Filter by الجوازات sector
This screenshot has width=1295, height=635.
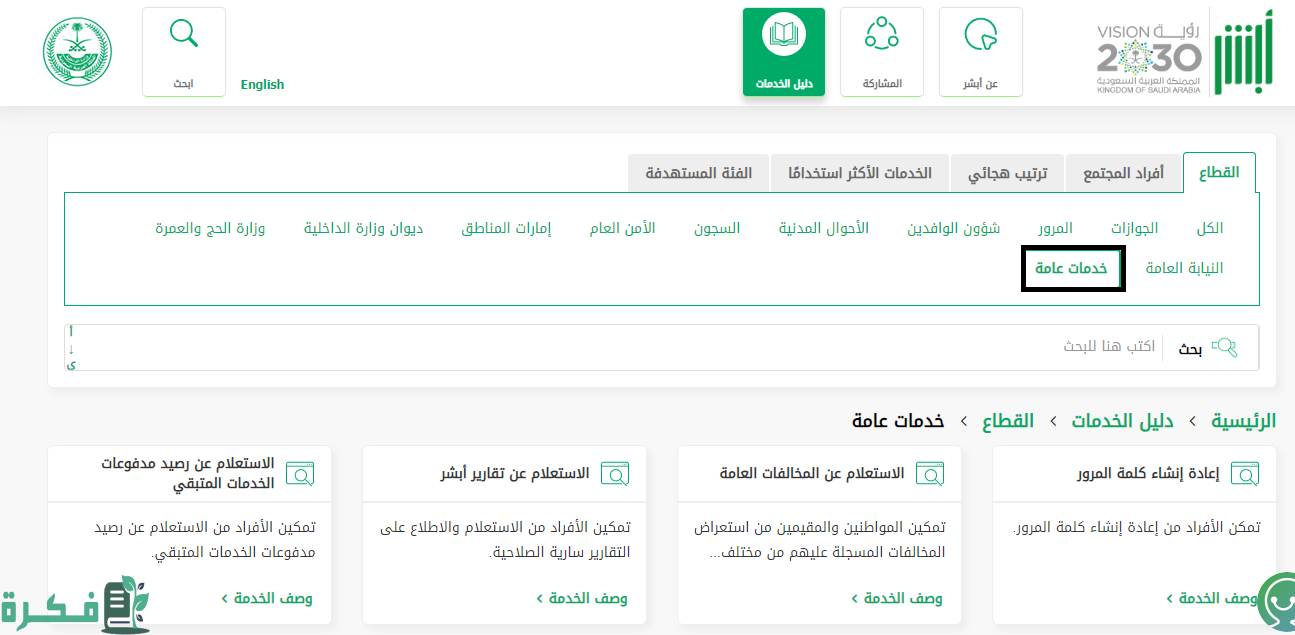1135,228
